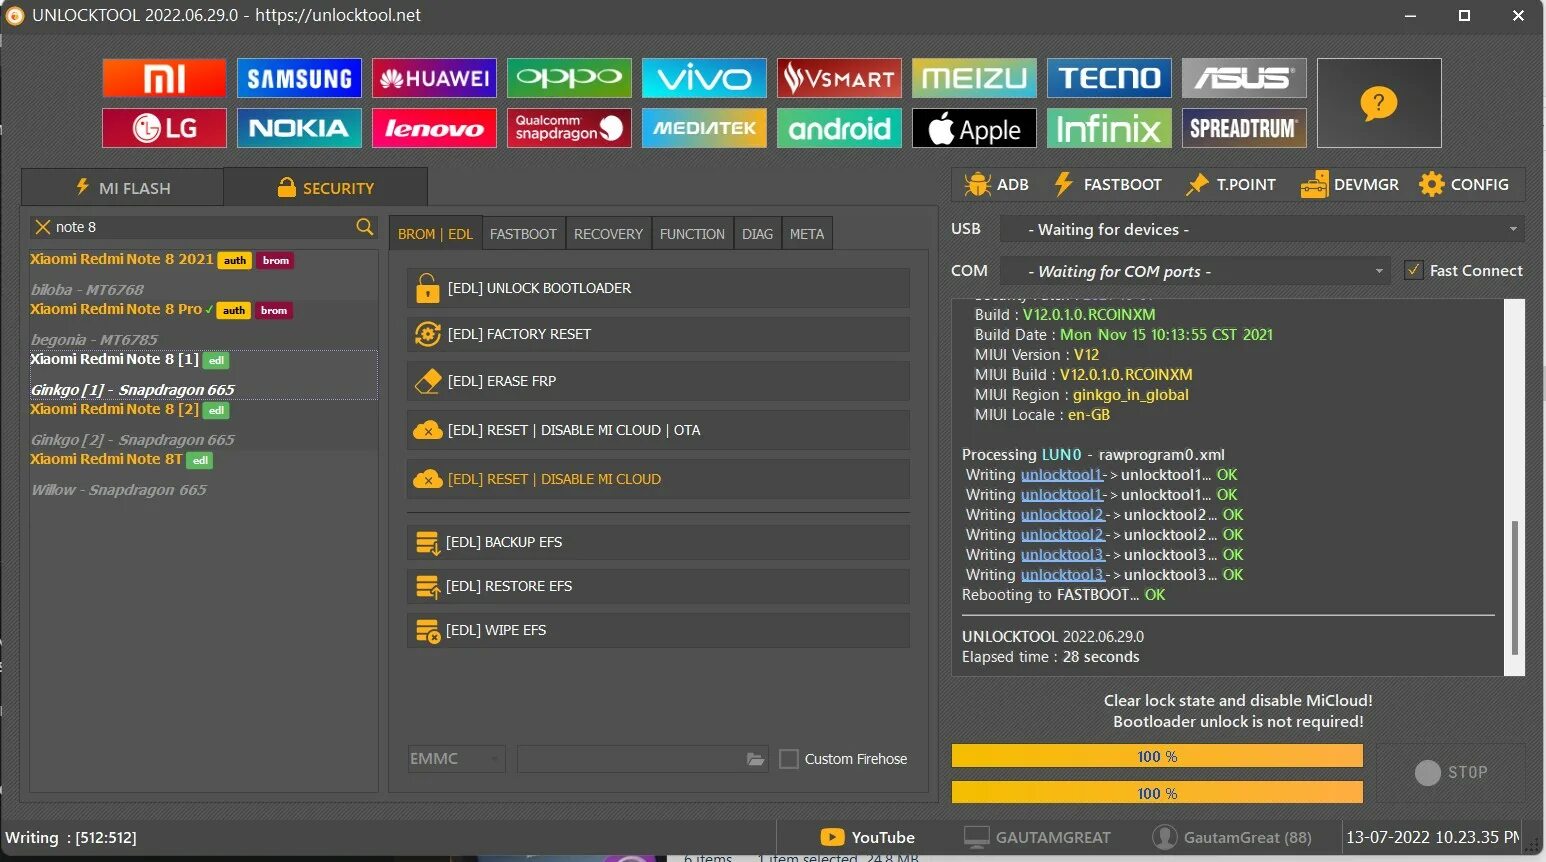Screen dimensions: 1546x862
Task: Select the FUNCTION tab
Action: click(692, 234)
